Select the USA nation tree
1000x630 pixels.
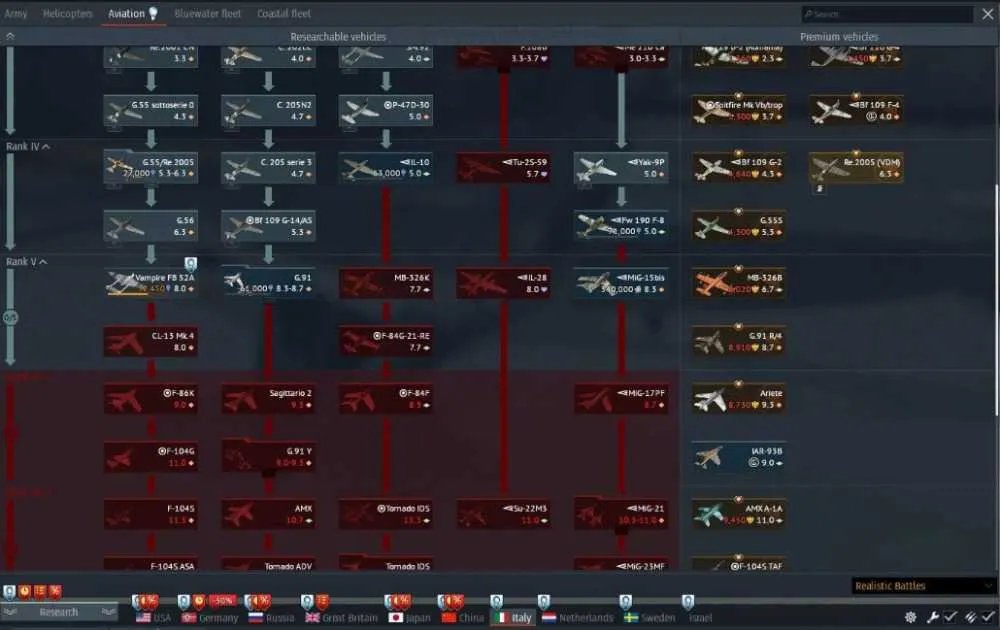(x=154, y=617)
